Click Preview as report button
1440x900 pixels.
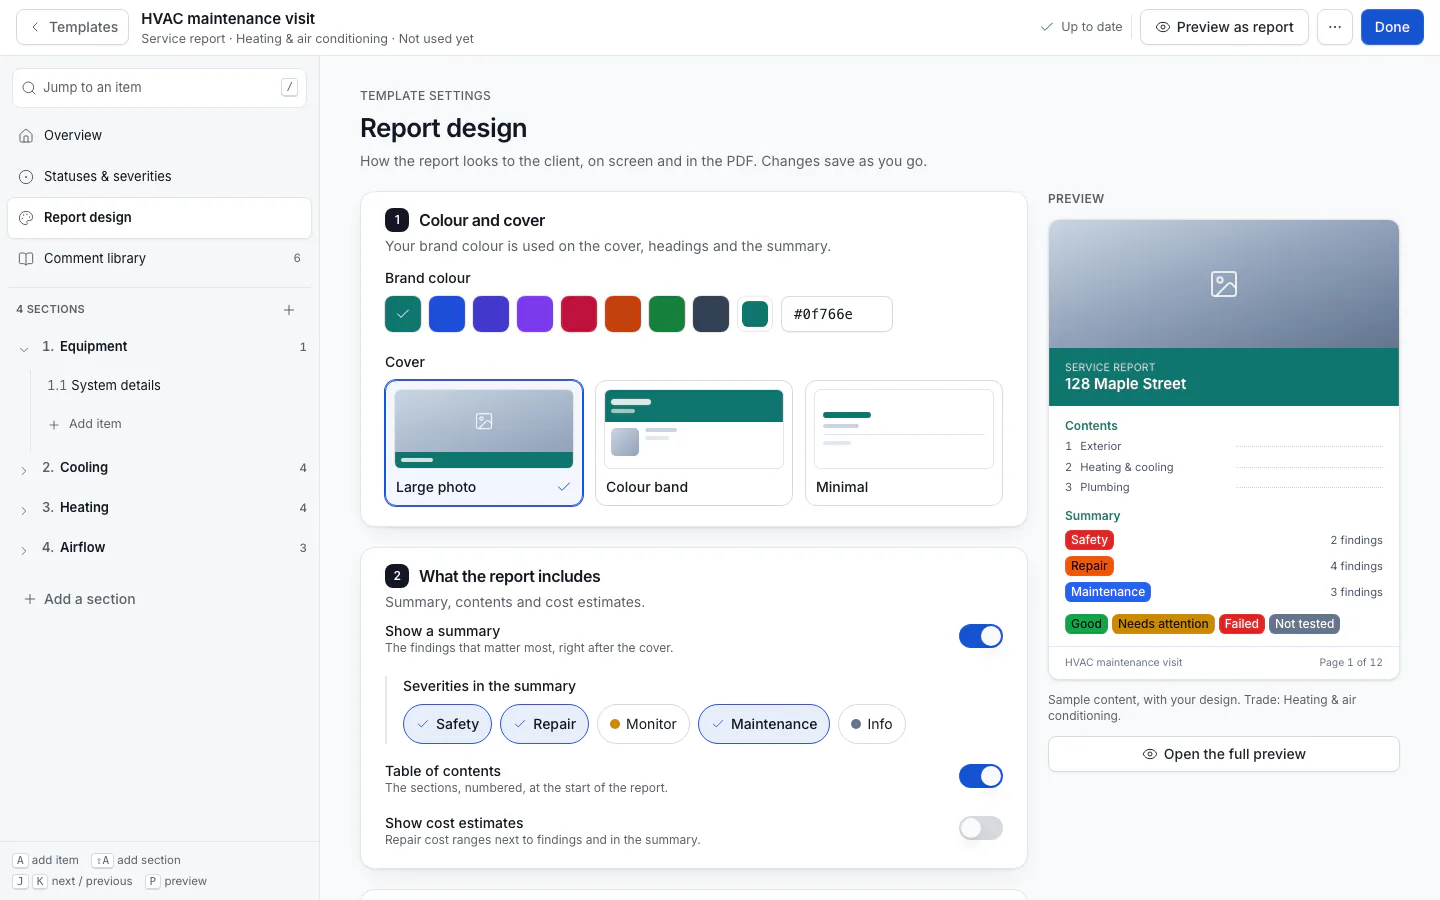click(1224, 27)
